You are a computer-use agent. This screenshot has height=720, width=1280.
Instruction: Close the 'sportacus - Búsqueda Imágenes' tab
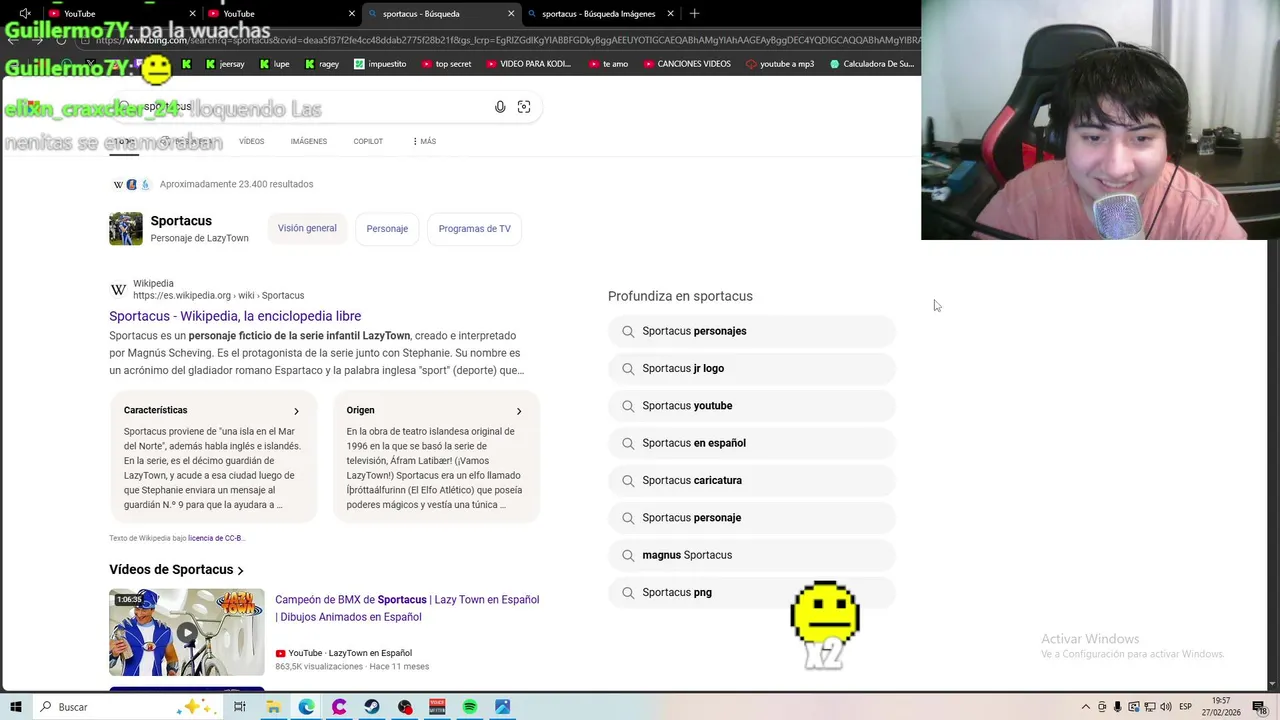(670, 14)
